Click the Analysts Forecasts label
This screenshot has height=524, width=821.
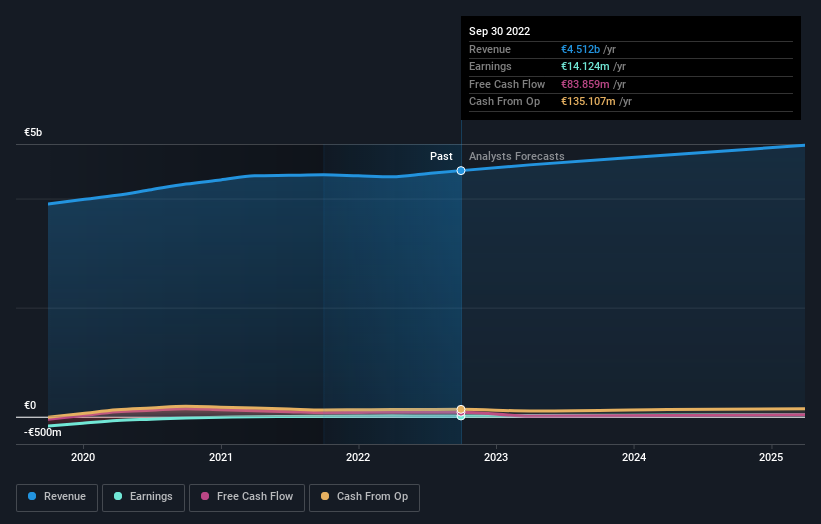pos(516,156)
